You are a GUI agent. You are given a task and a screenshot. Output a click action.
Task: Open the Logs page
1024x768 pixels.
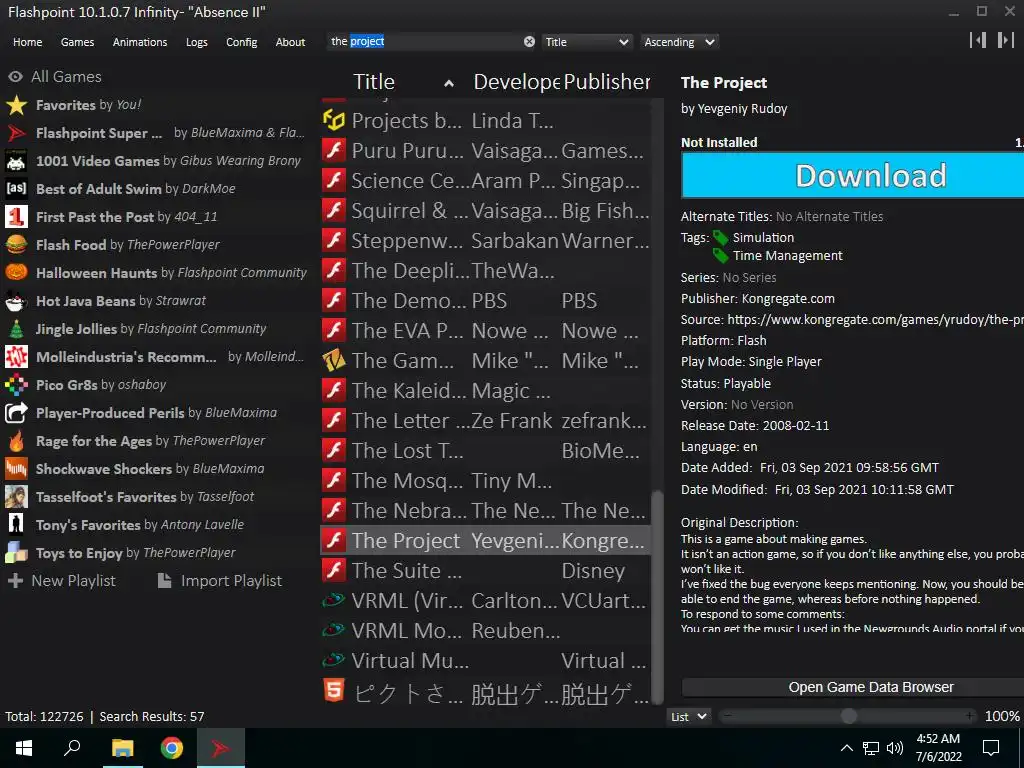[x=197, y=42]
